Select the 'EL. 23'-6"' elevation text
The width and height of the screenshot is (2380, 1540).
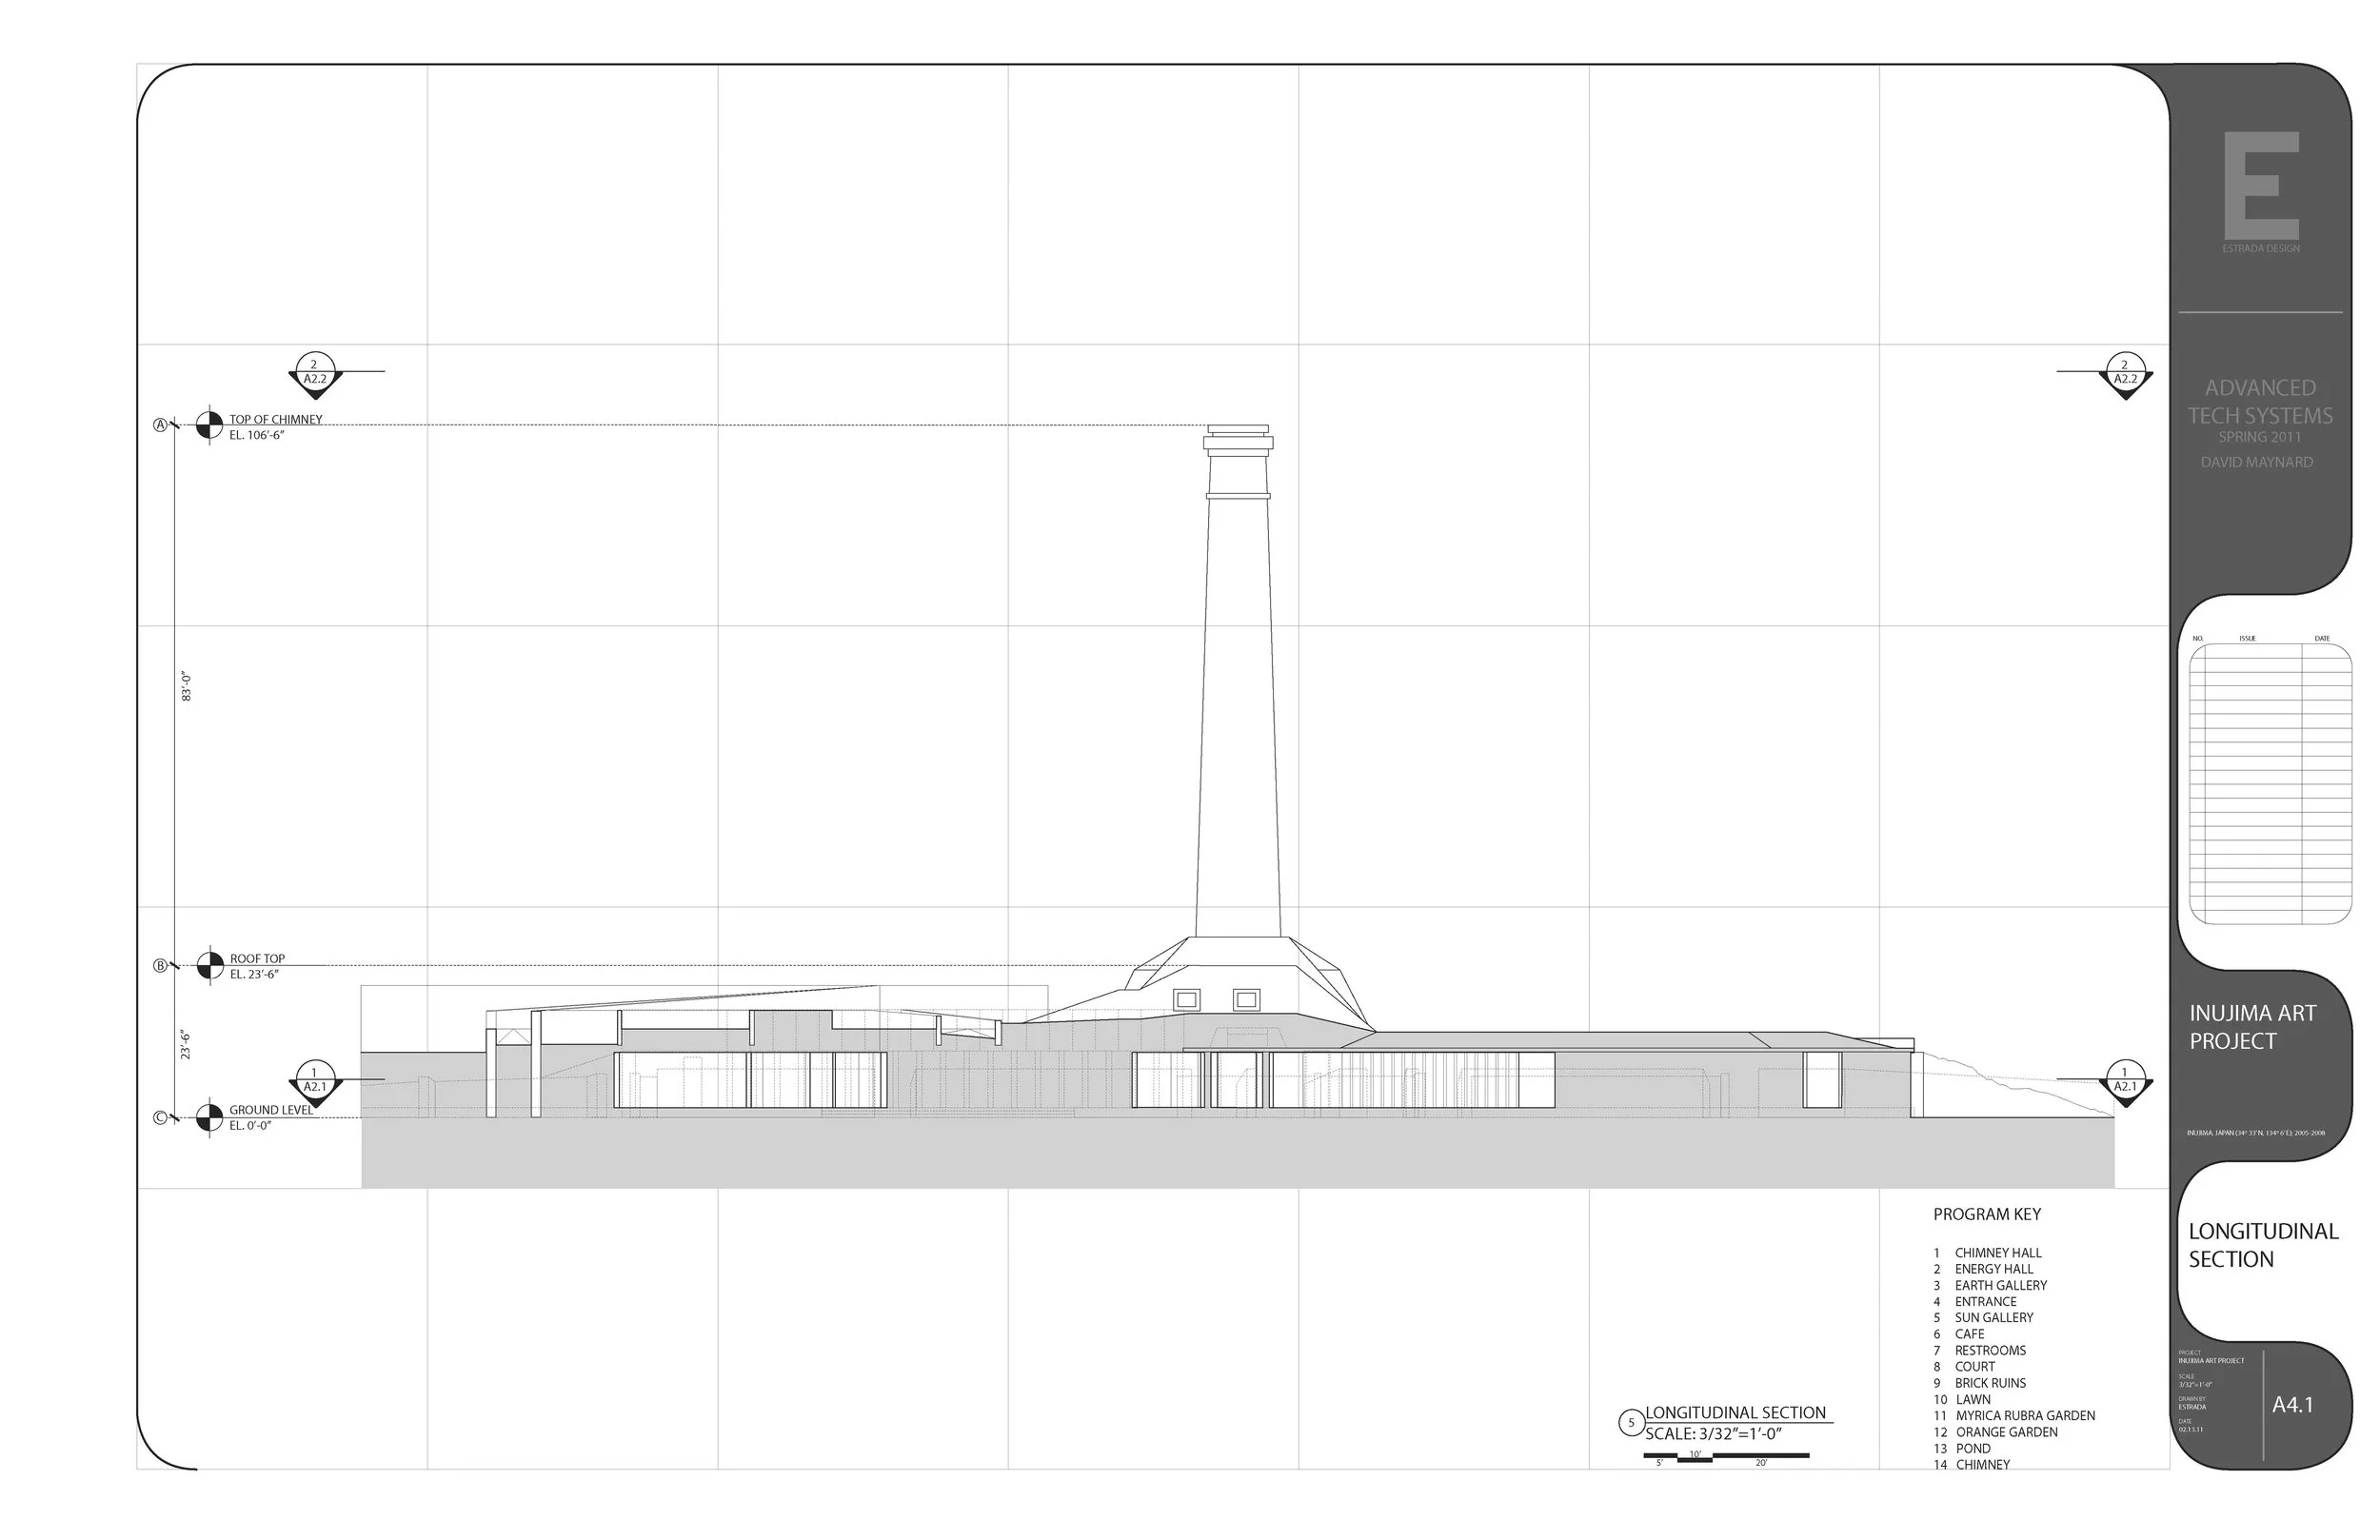(254, 975)
